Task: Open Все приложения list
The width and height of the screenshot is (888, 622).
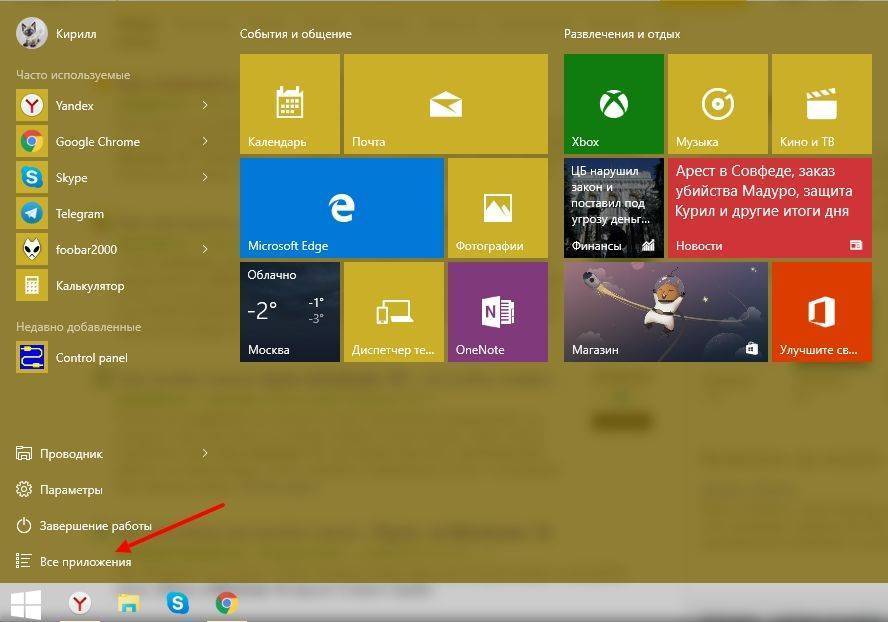Action: [85, 562]
